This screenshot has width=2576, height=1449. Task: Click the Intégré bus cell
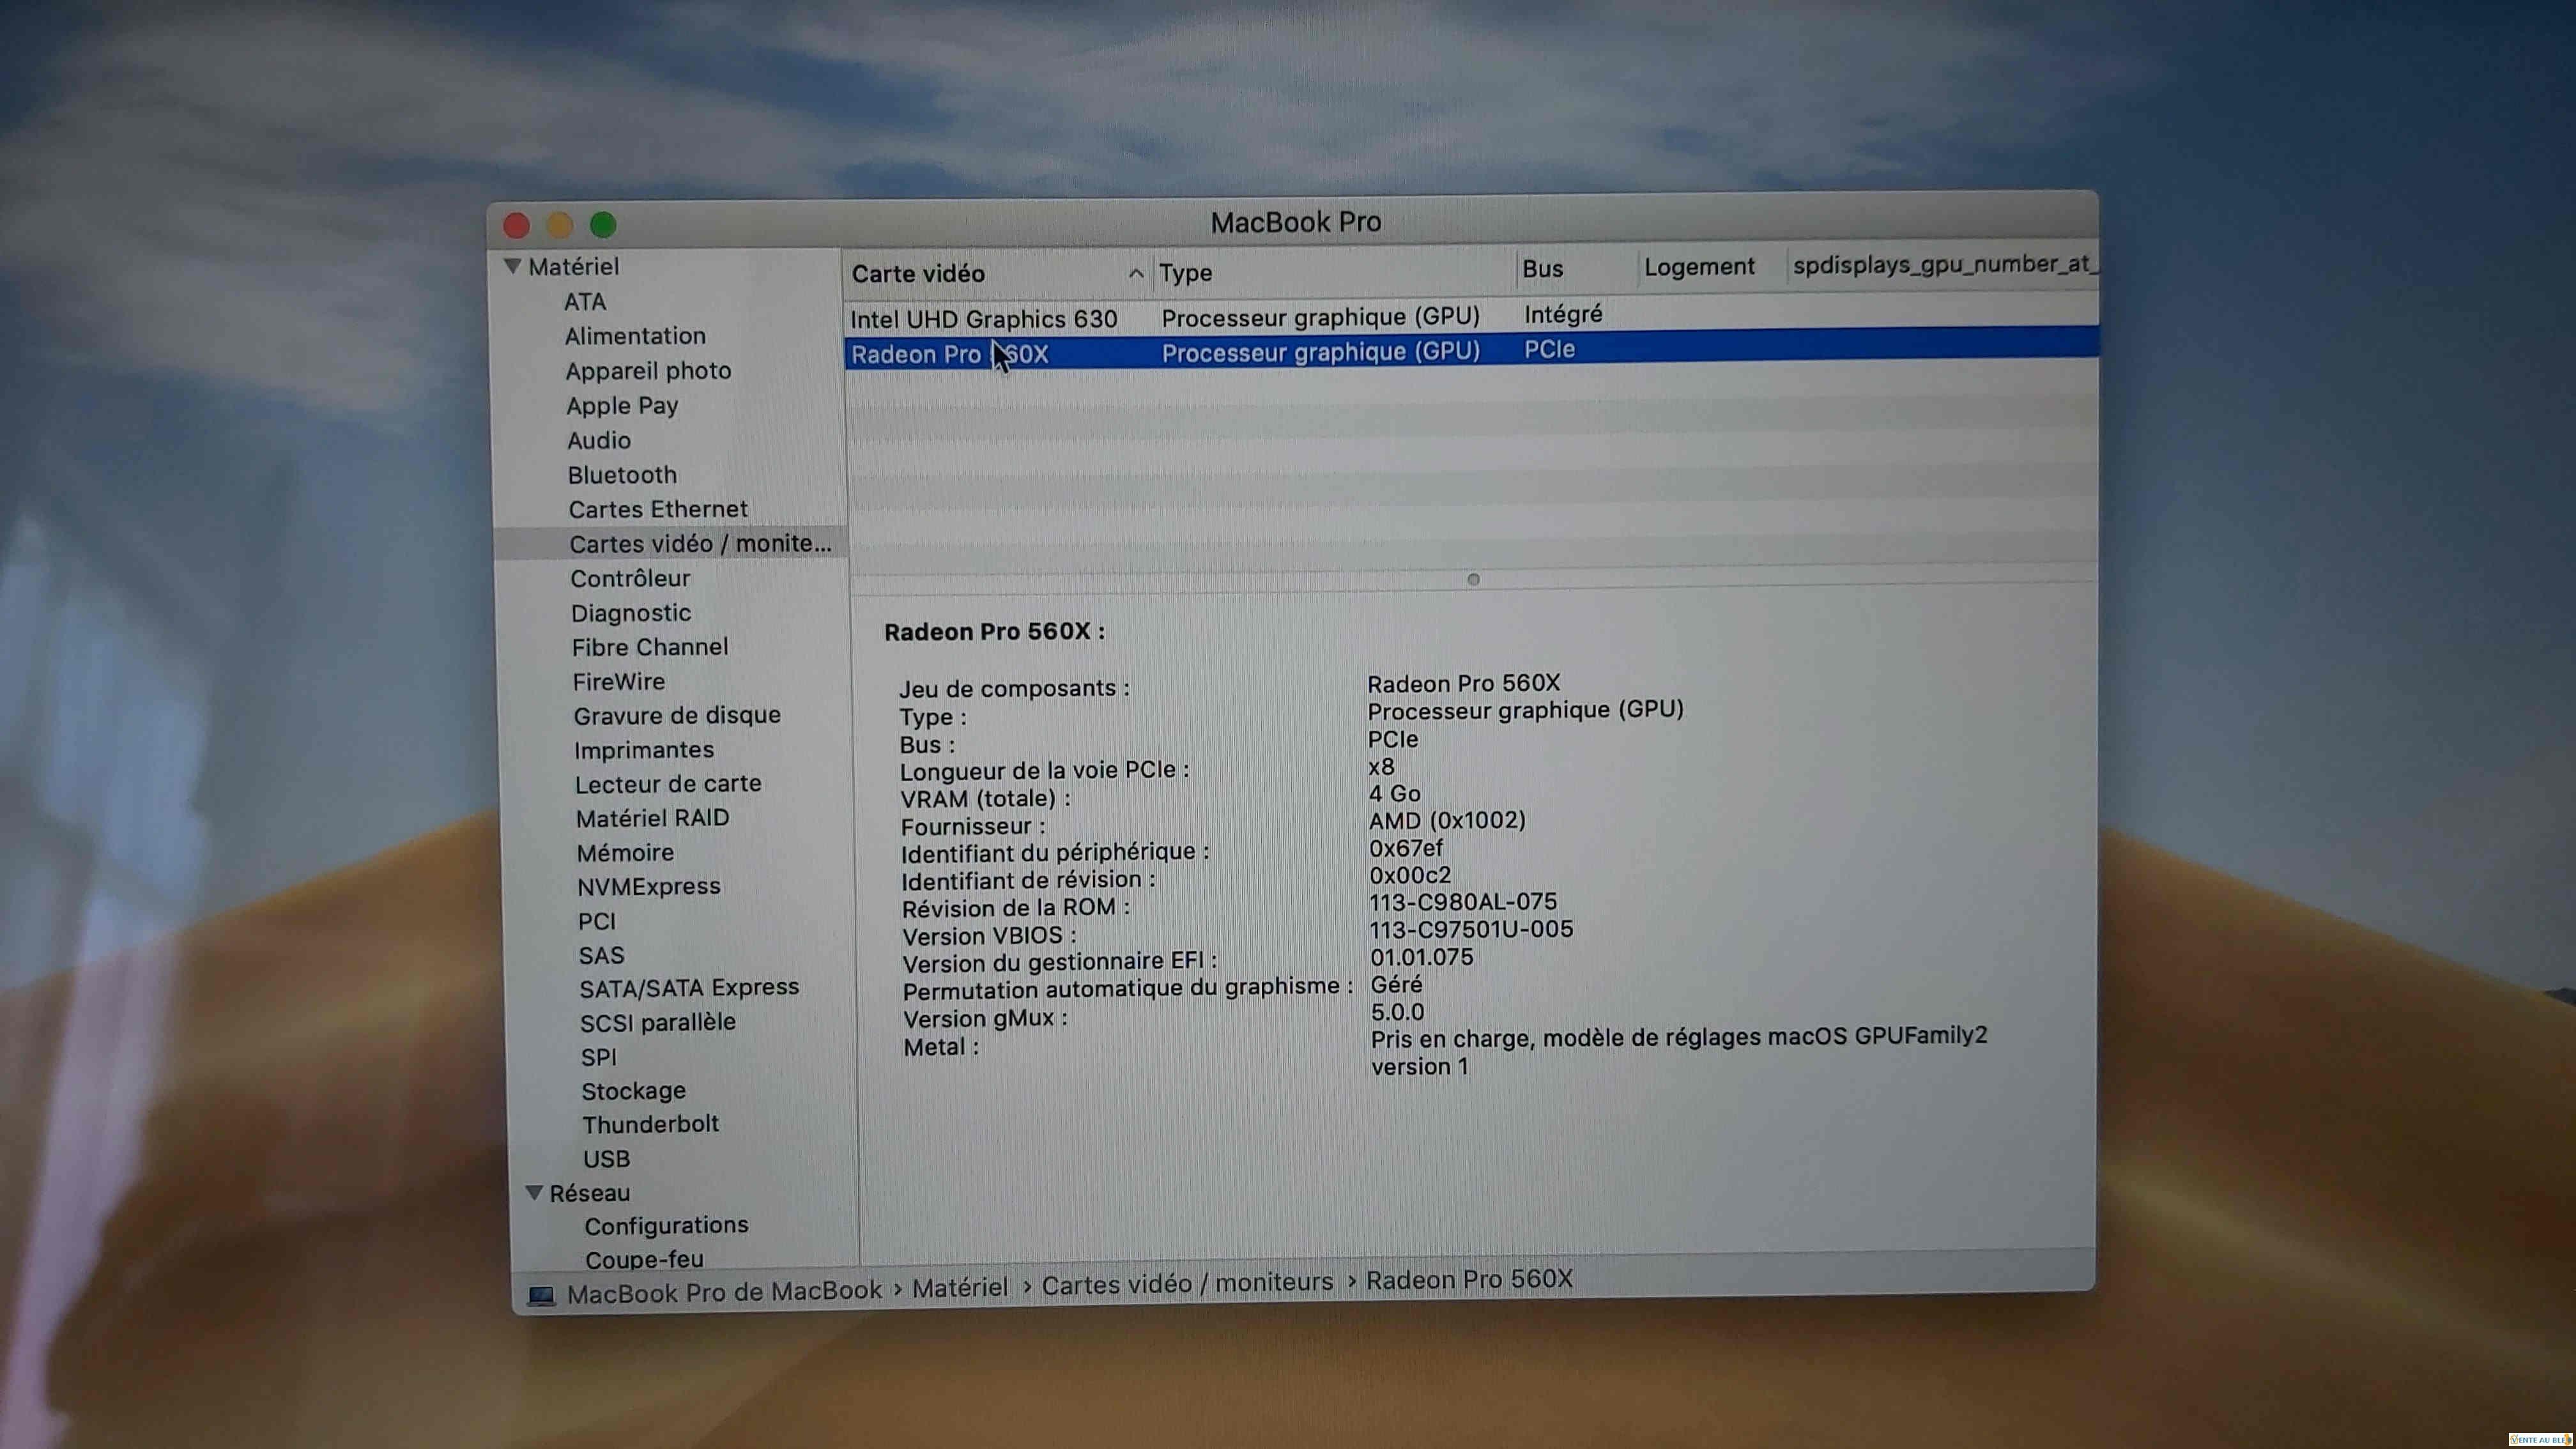point(1563,315)
